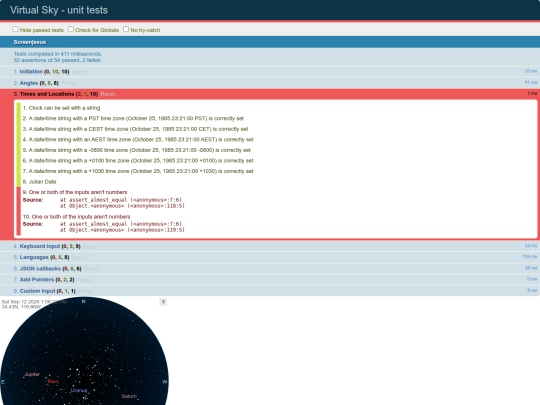Select the -0800 time zone assertion row

[x=276, y=150]
